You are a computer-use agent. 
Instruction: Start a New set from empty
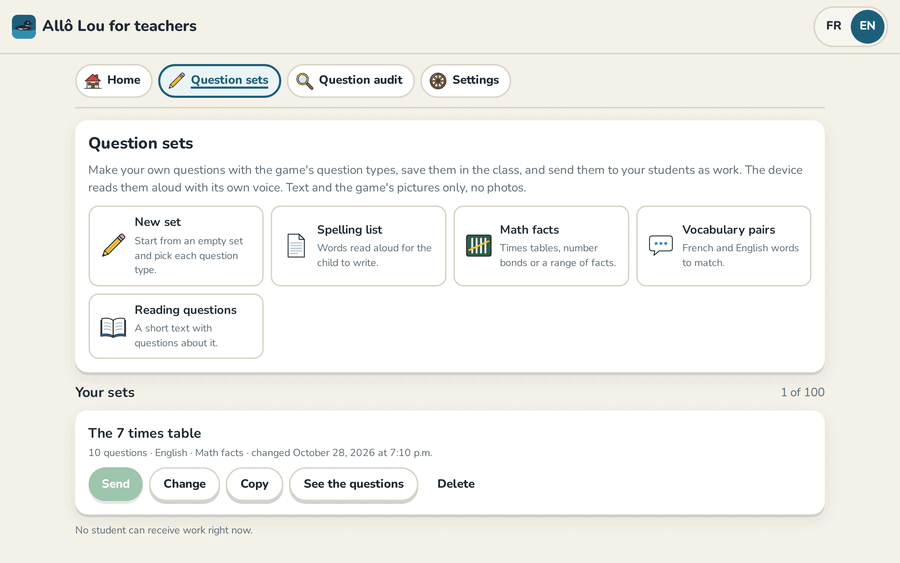[x=176, y=246]
